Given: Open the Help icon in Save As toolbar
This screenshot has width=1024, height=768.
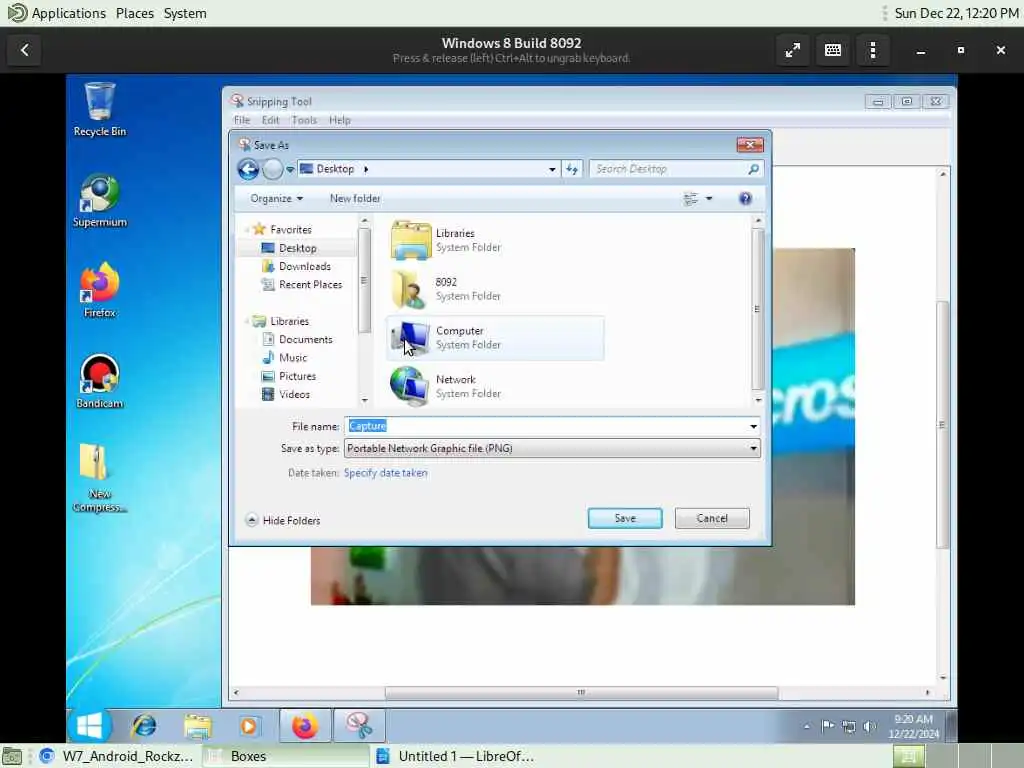Looking at the screenshot, I should point(745,199).
